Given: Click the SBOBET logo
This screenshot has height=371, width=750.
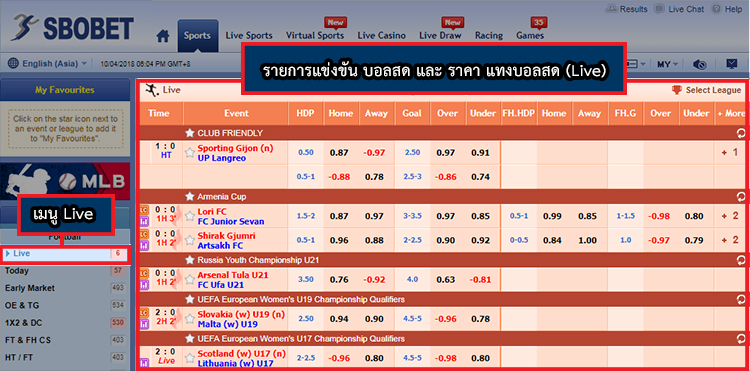Looking at the screenshot, I should click(72, 28).
